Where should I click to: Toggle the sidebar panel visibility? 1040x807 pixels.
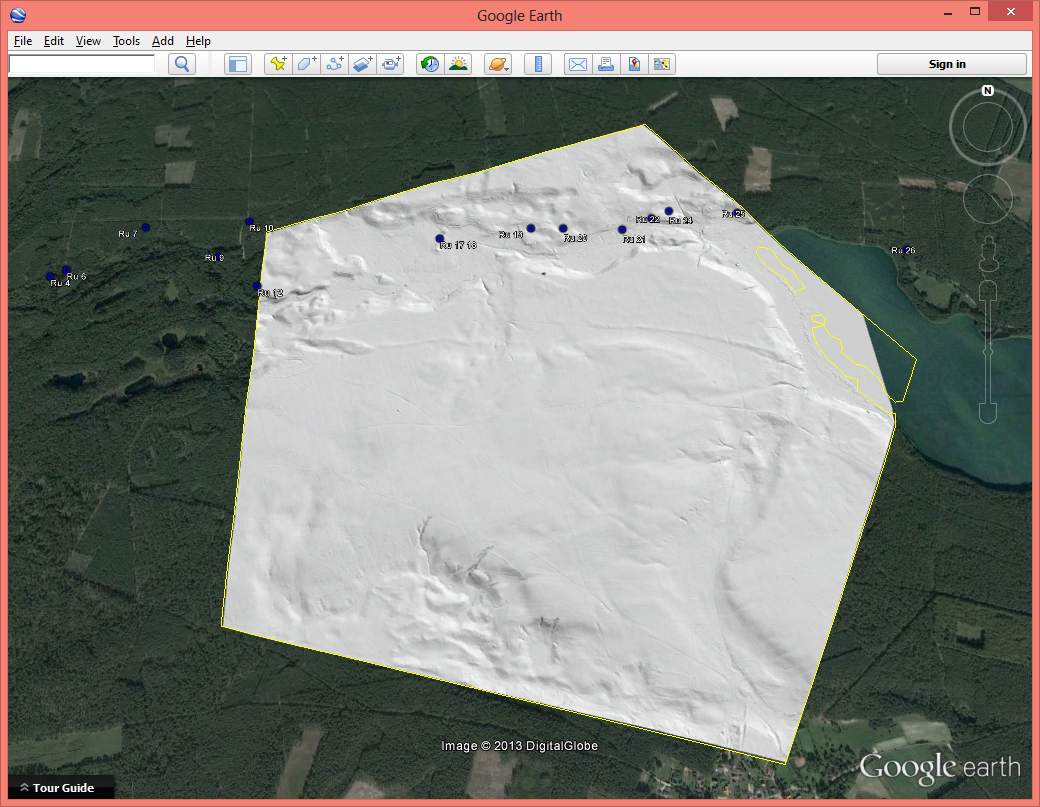237,64
